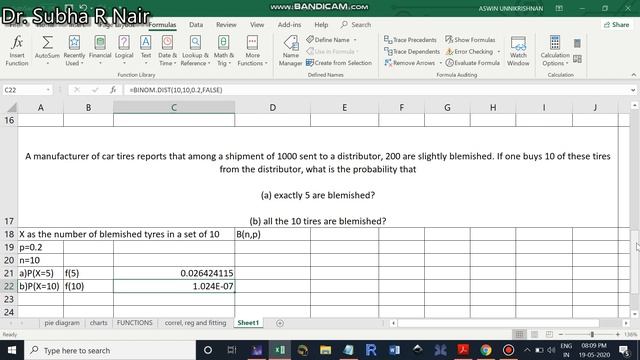Collapse the ribbon
The image size is (640, 360).
(x=633, y=75)
